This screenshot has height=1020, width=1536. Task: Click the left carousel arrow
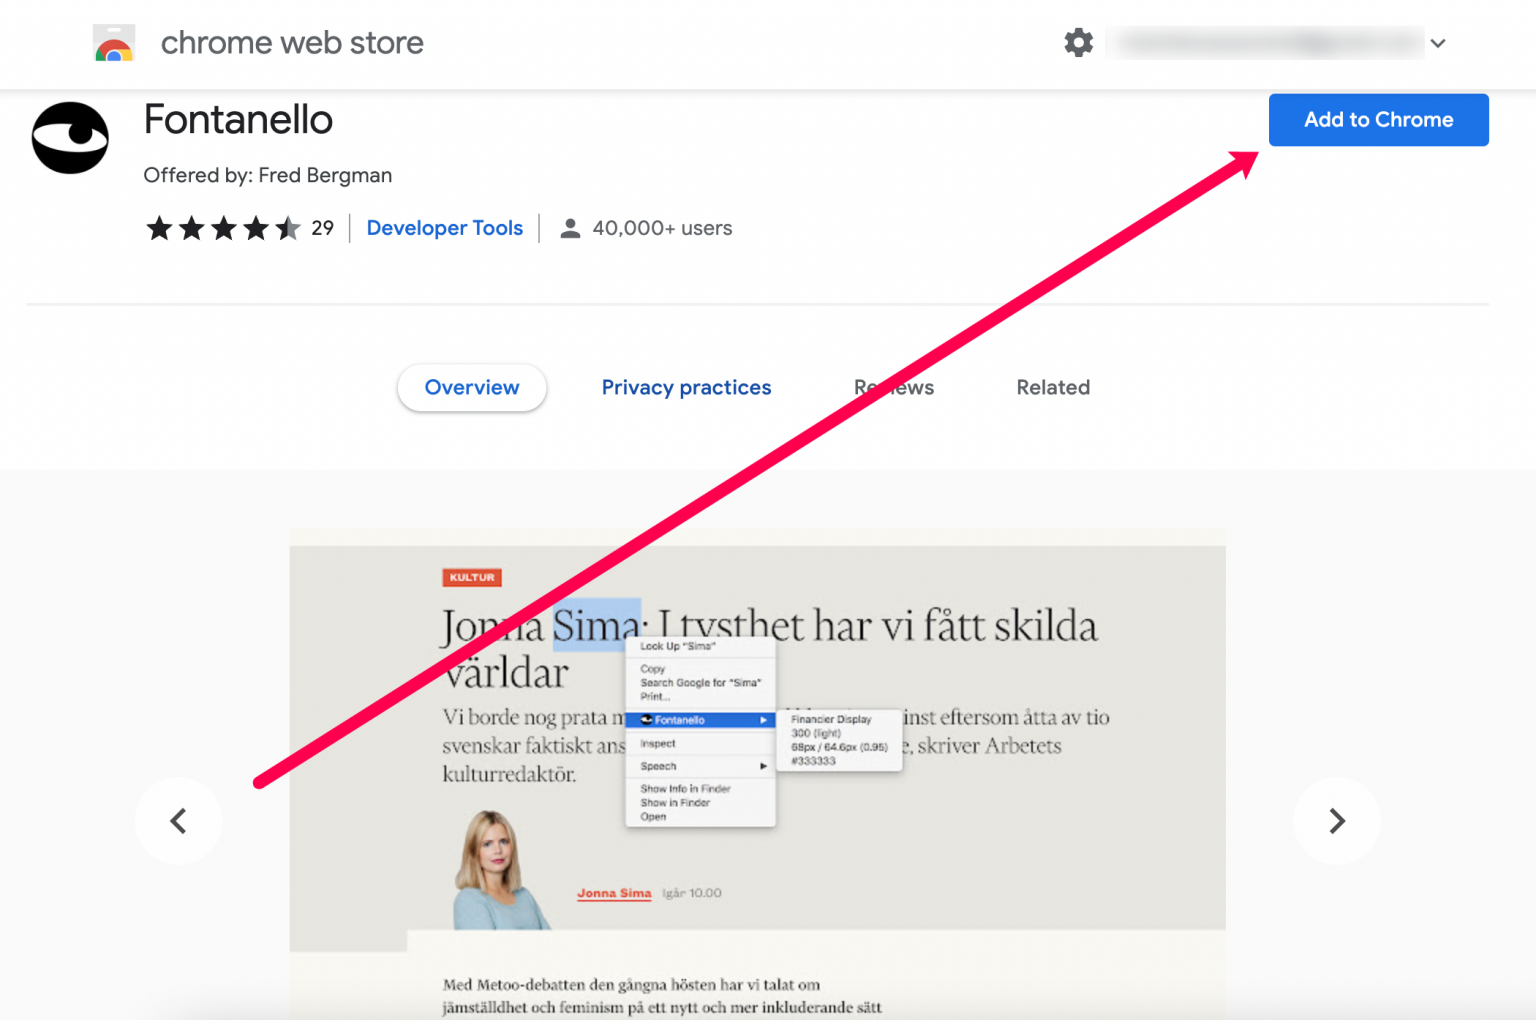[x=178, y=820]
